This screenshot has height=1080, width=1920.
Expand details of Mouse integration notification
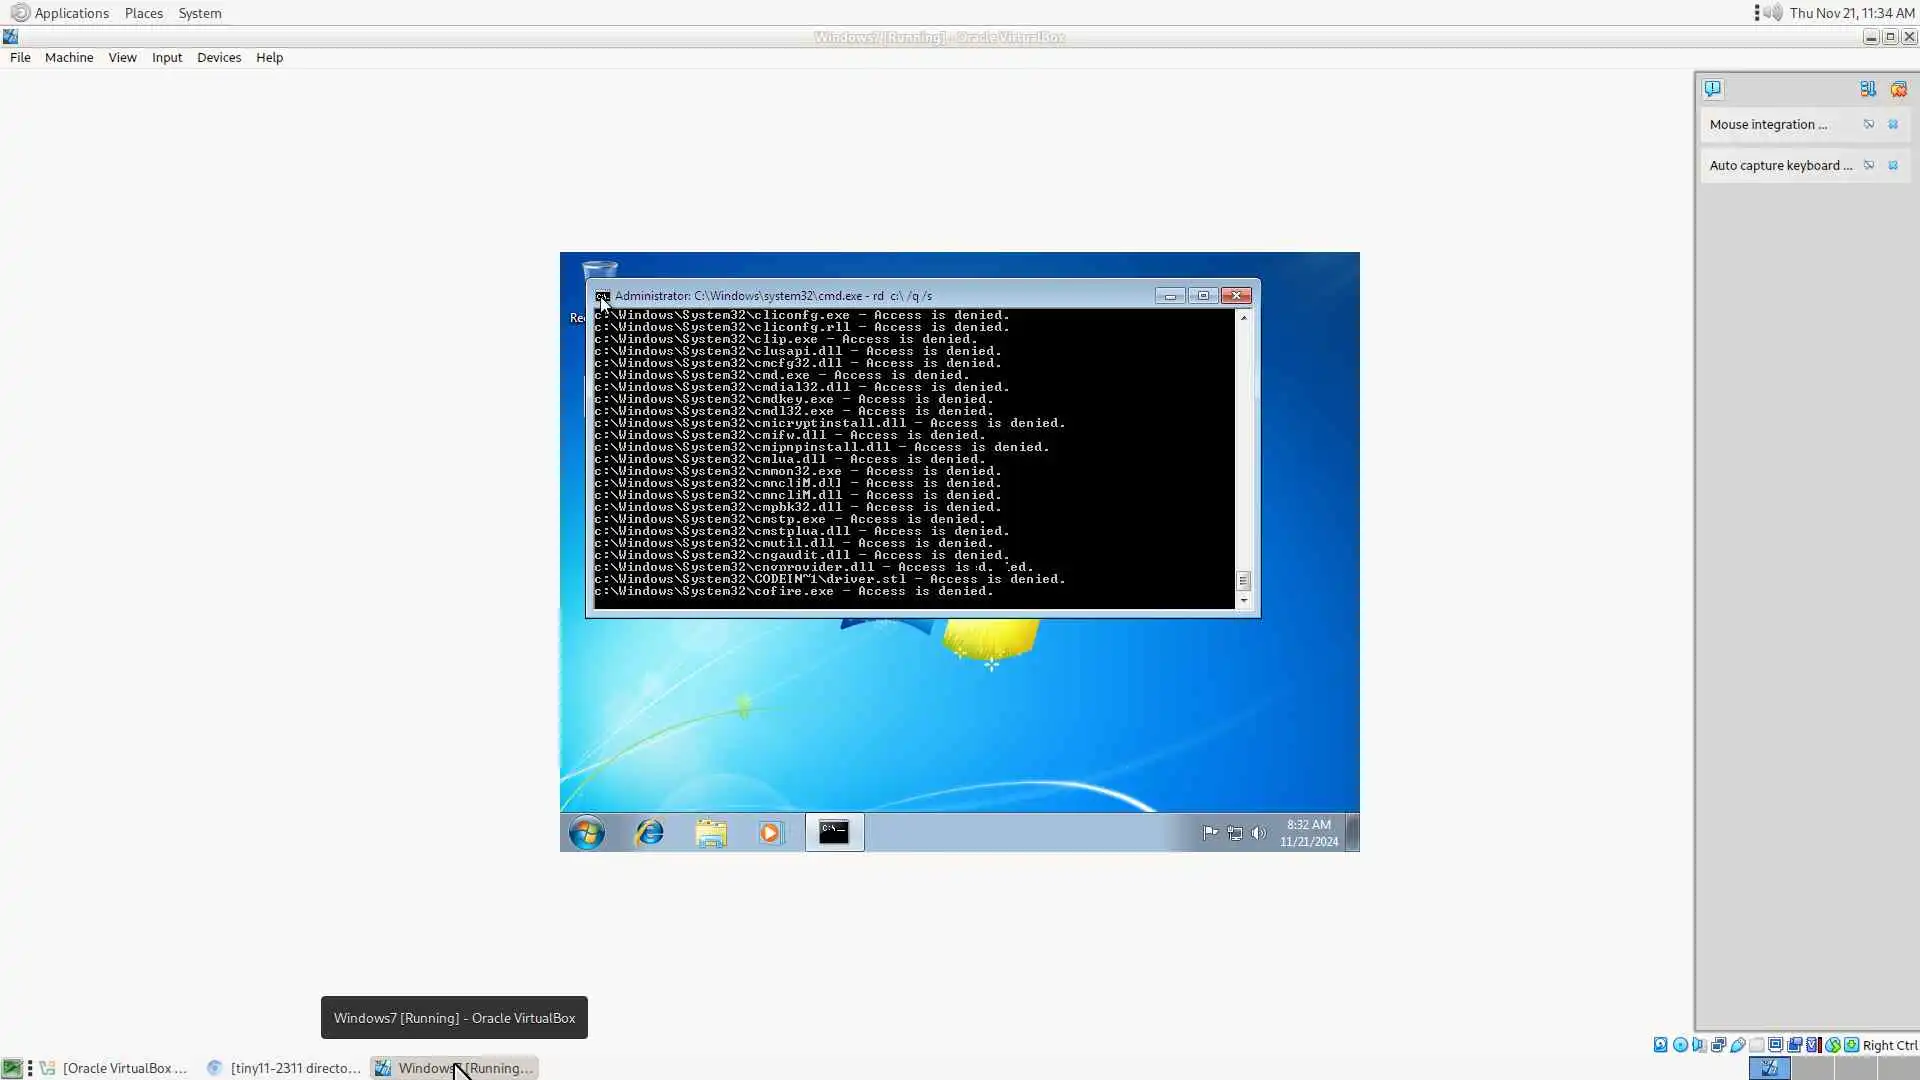[1868, 124]
